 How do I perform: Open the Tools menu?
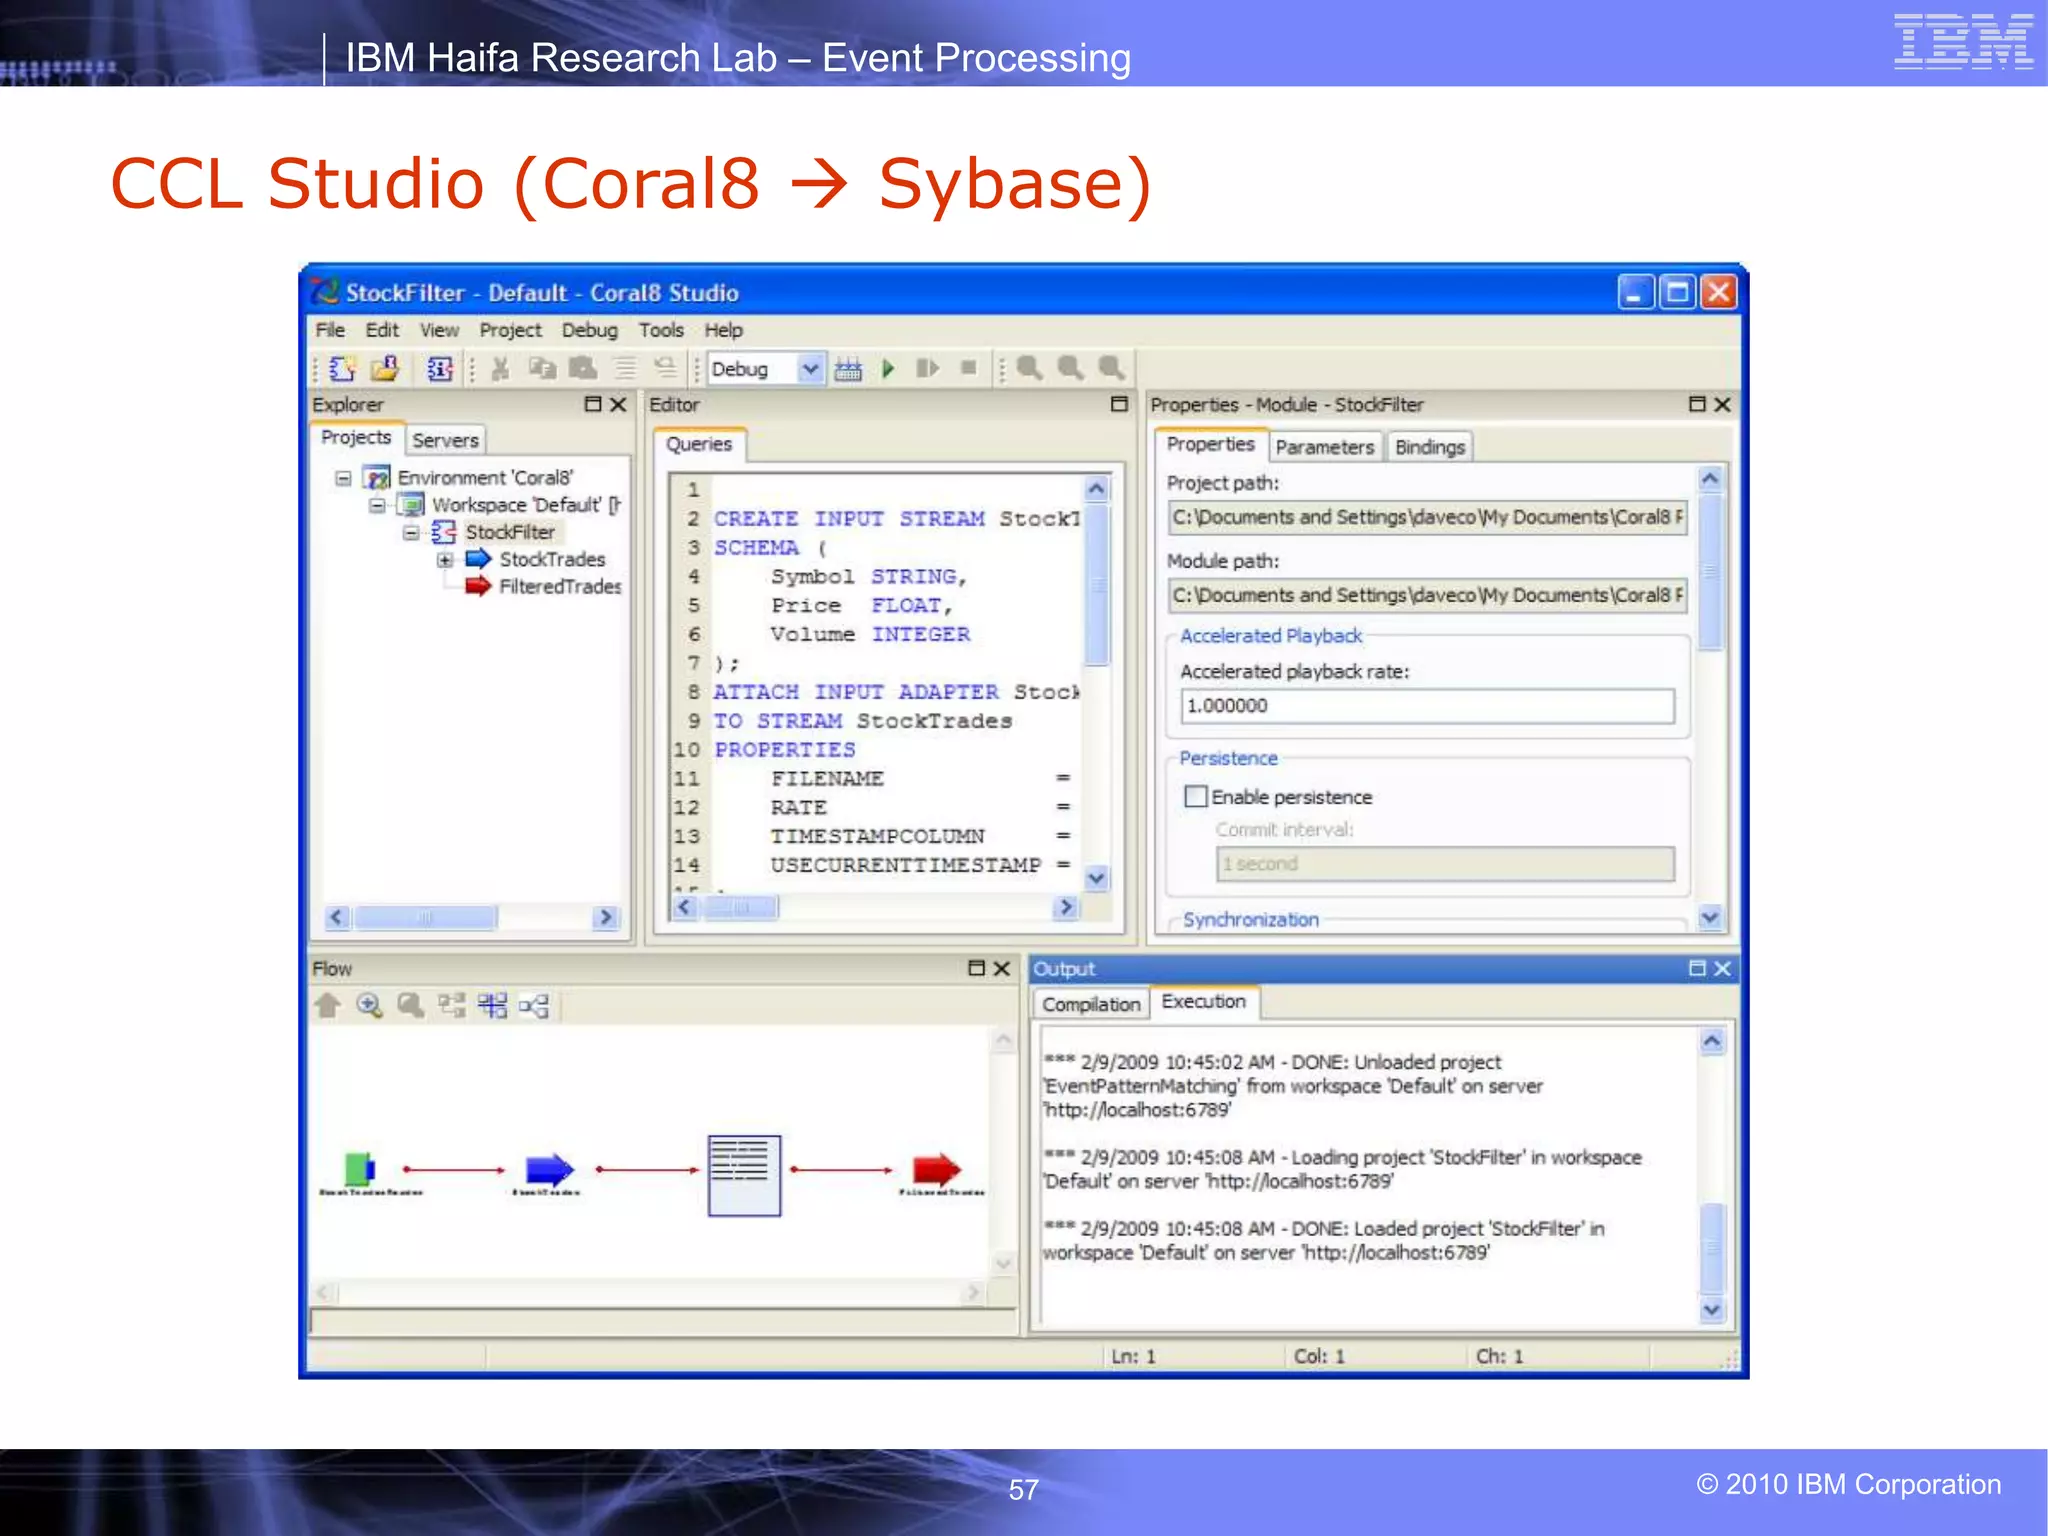pyautogui.click(x=661, y=330)
